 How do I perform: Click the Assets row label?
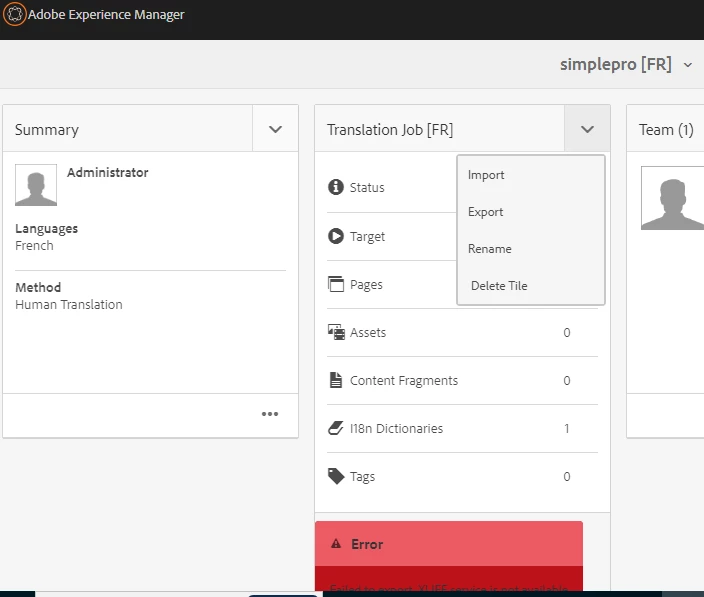click(x=368, y=332)
